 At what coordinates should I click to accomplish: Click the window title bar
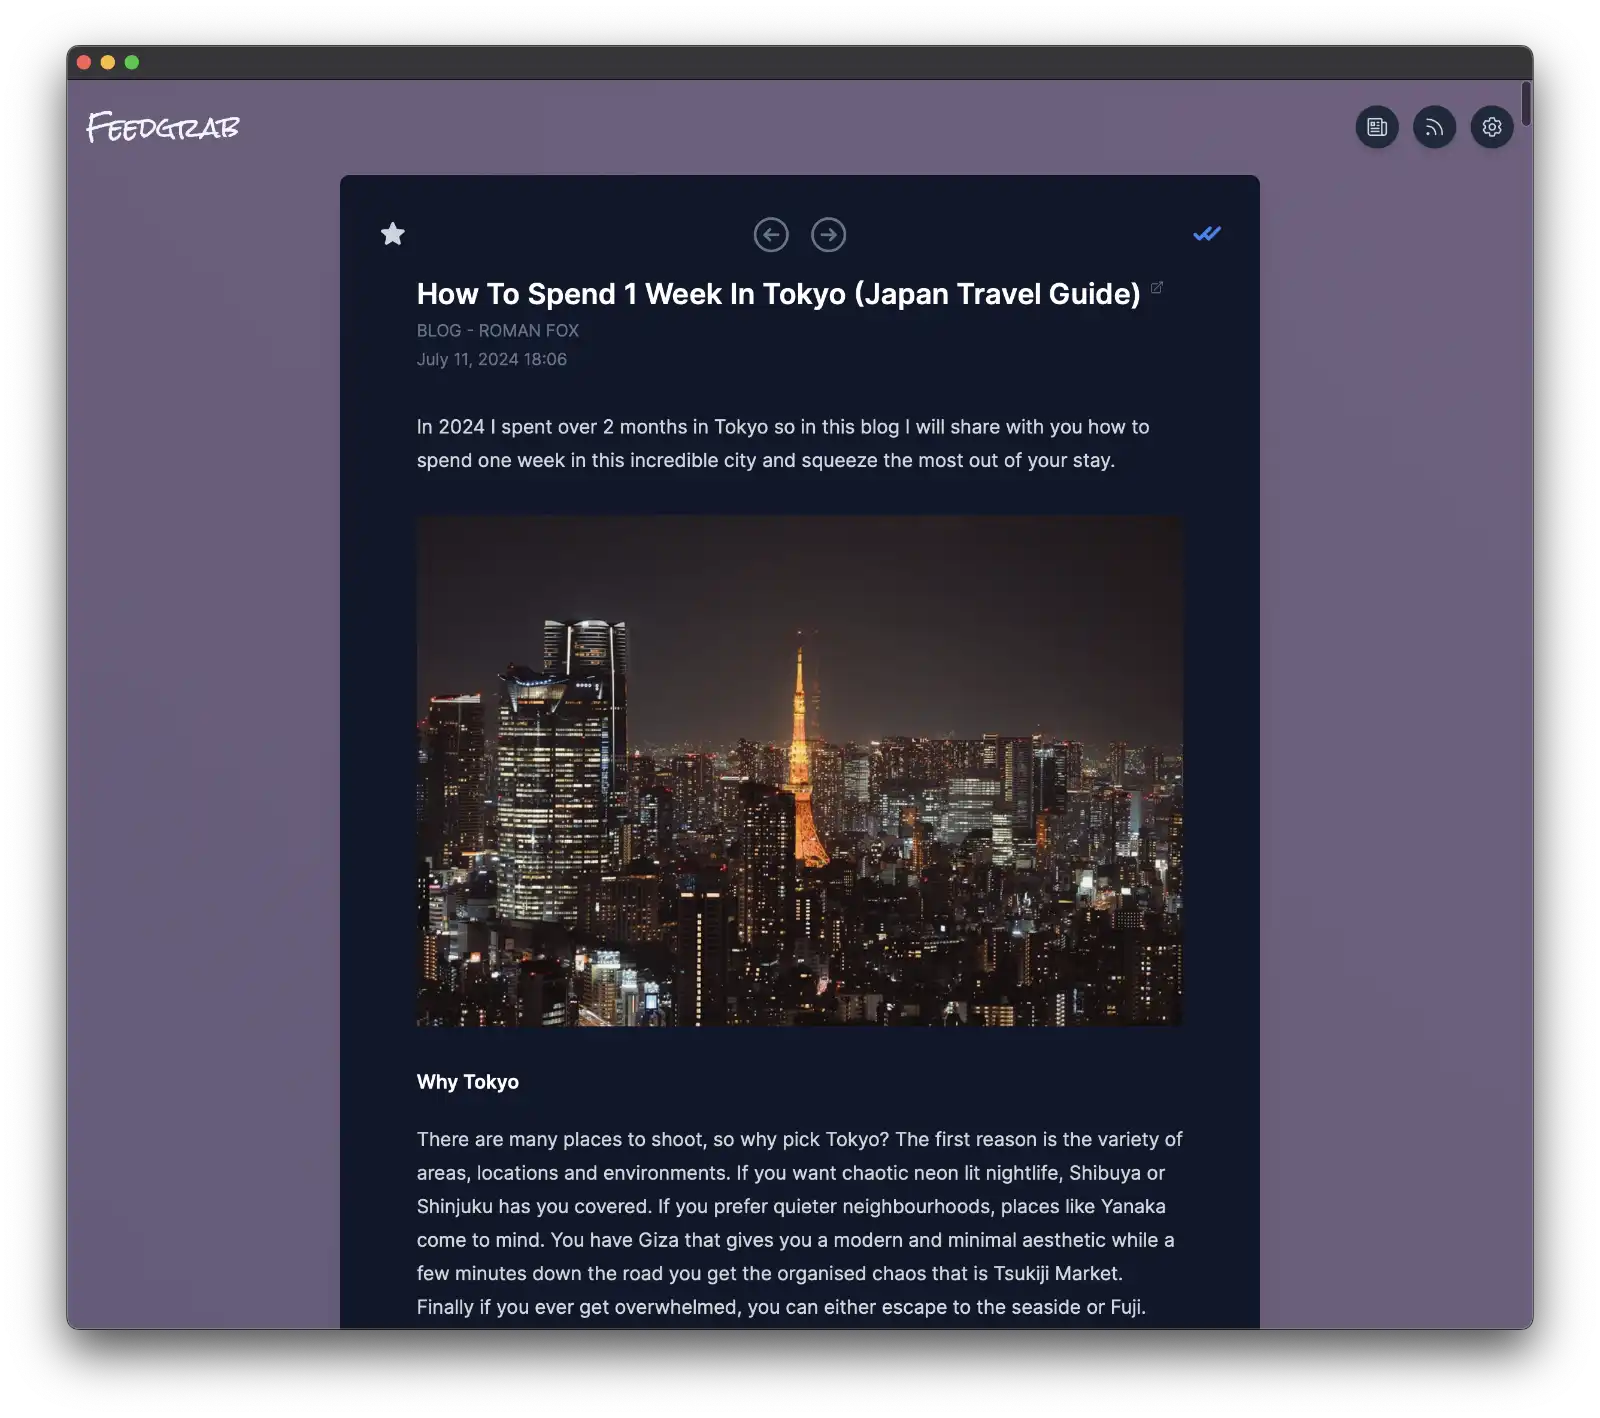click(x=800, y=61)
